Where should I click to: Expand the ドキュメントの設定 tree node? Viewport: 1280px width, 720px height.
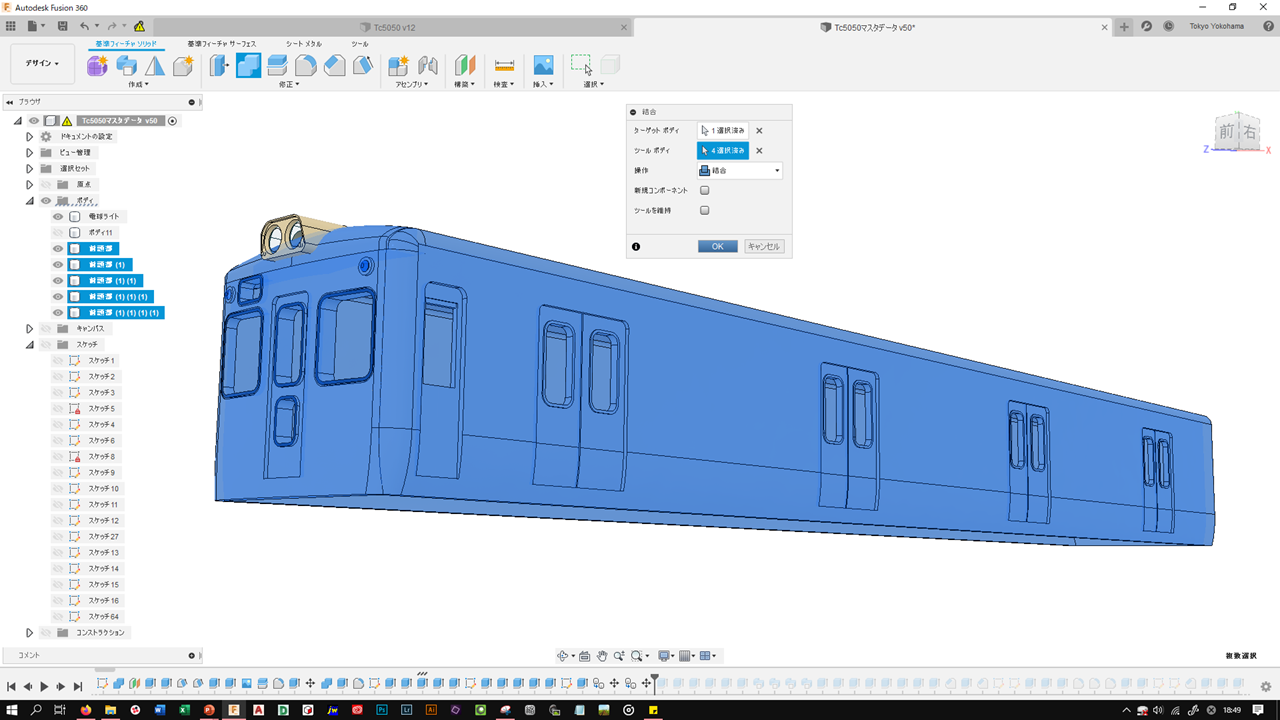(x=30, y=137)
